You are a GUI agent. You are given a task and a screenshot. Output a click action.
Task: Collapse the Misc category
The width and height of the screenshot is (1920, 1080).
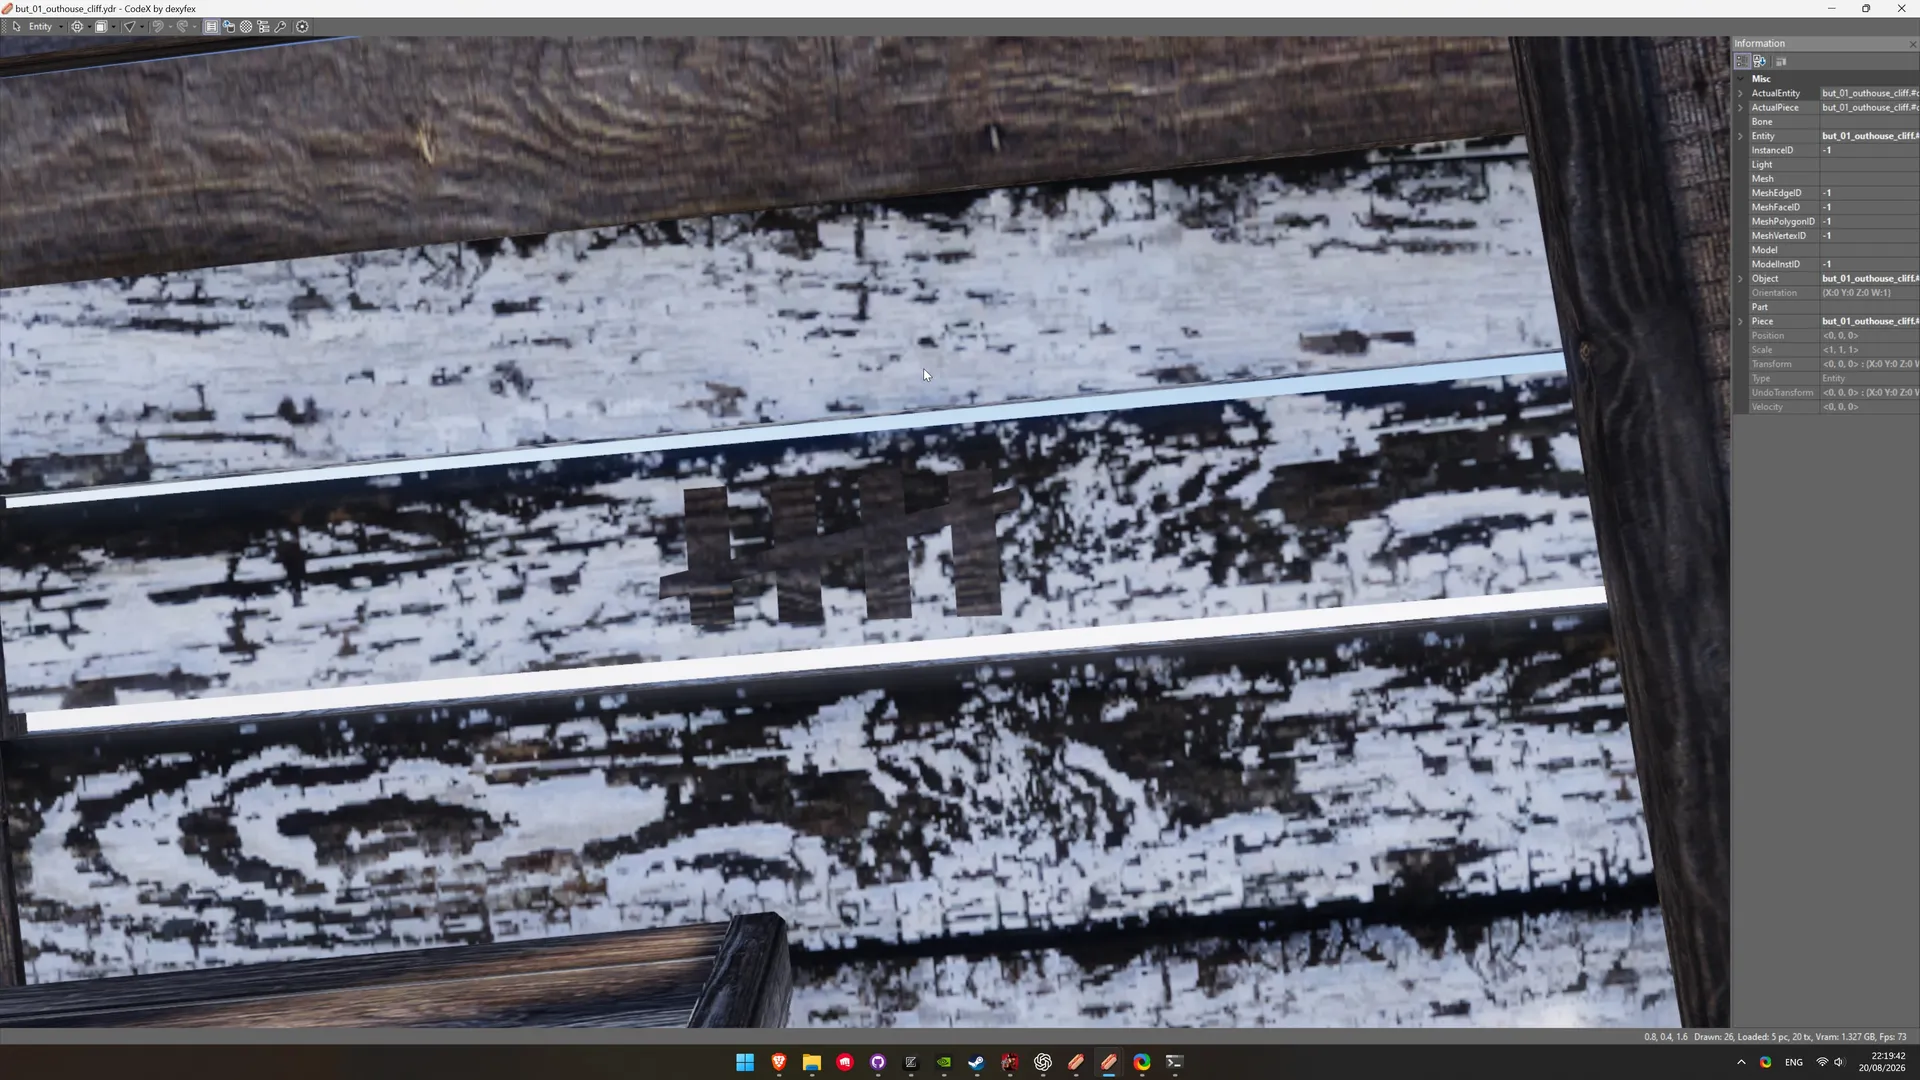point(1740,79)
